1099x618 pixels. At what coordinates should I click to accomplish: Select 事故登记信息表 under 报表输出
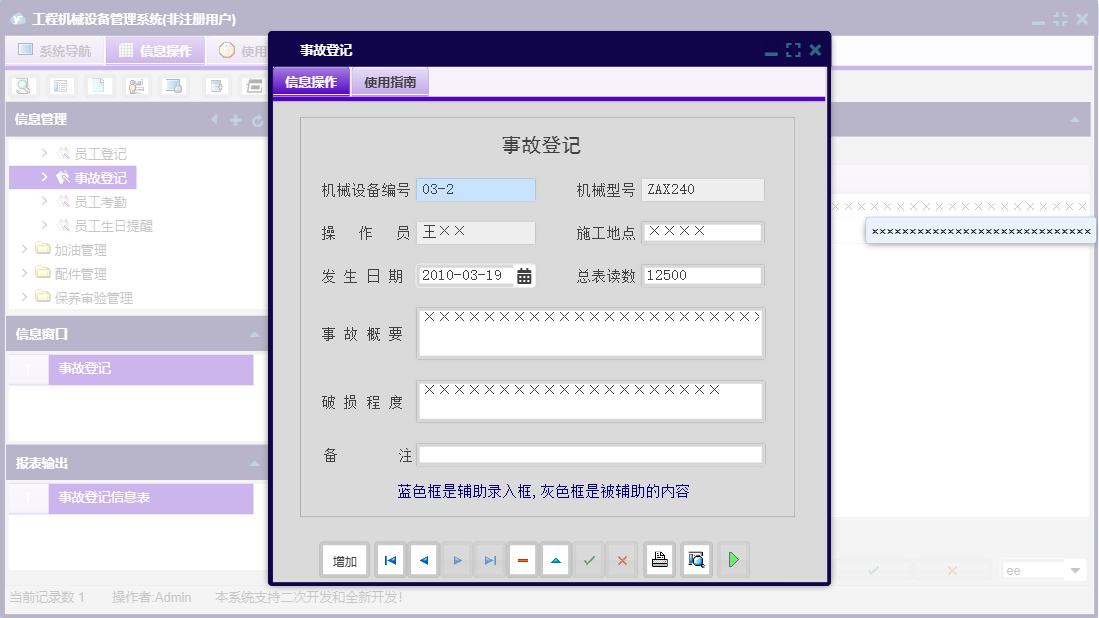coord(103,498)
